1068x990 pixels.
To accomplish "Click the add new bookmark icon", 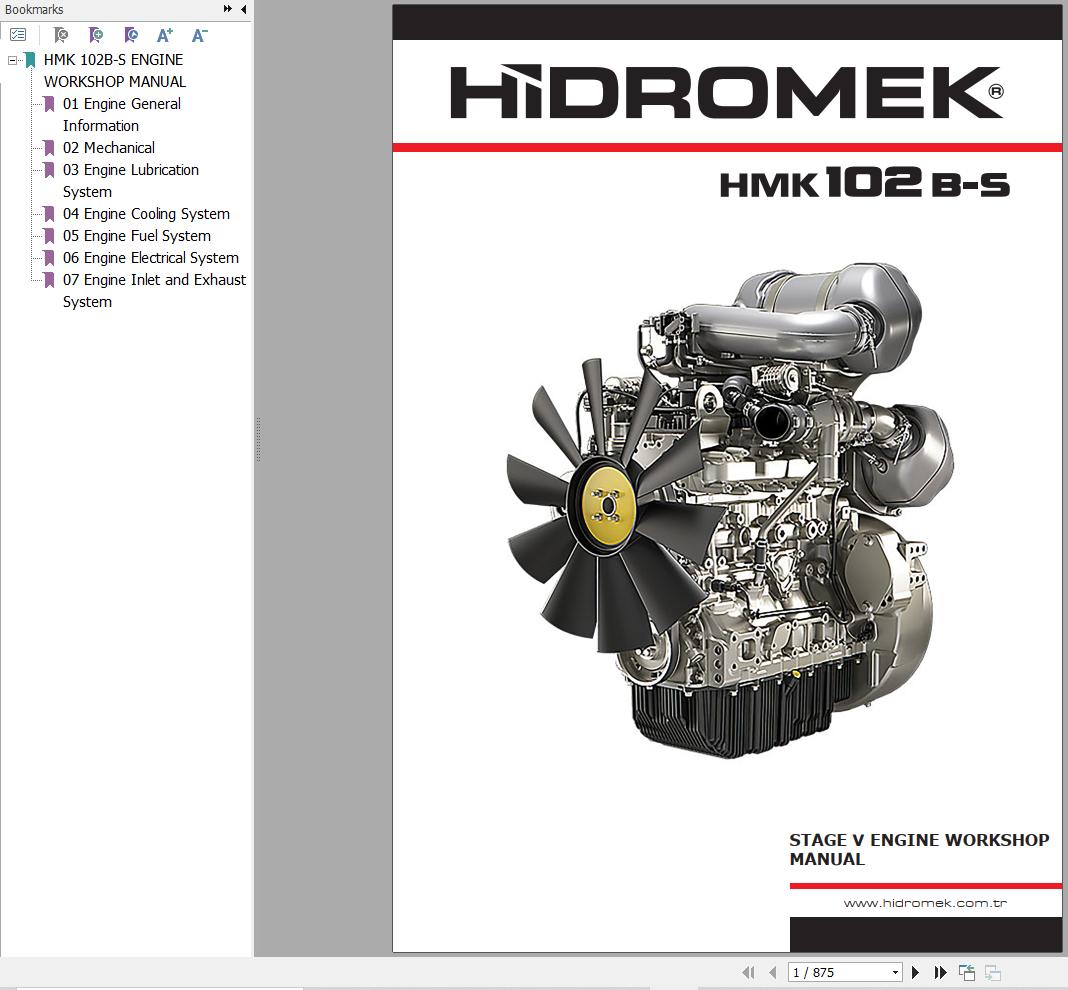I will (96, 35).
